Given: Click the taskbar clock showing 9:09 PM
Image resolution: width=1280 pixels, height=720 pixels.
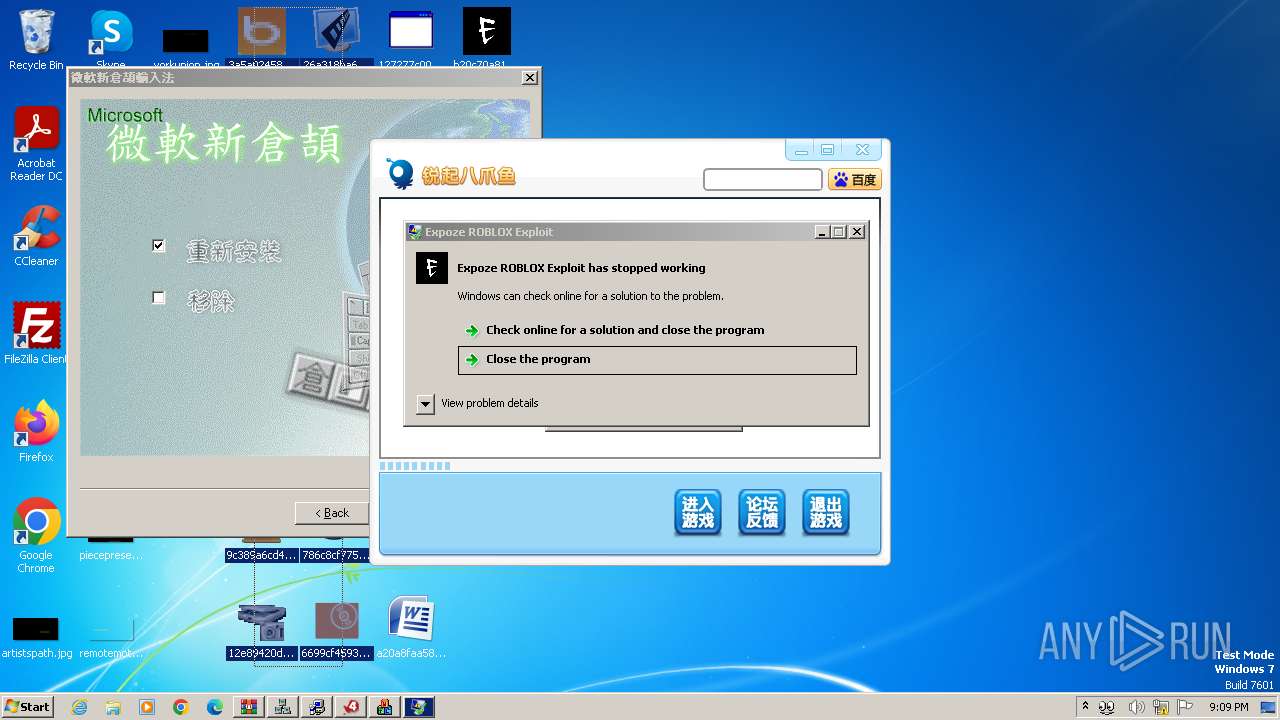Looking at the screenshot, I should point(1228,707).
